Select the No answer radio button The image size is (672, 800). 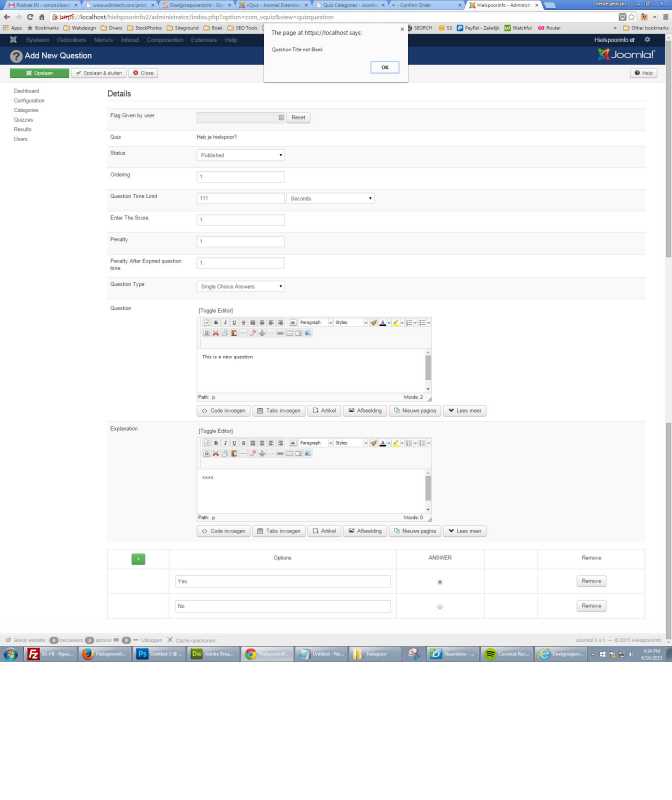440,606
